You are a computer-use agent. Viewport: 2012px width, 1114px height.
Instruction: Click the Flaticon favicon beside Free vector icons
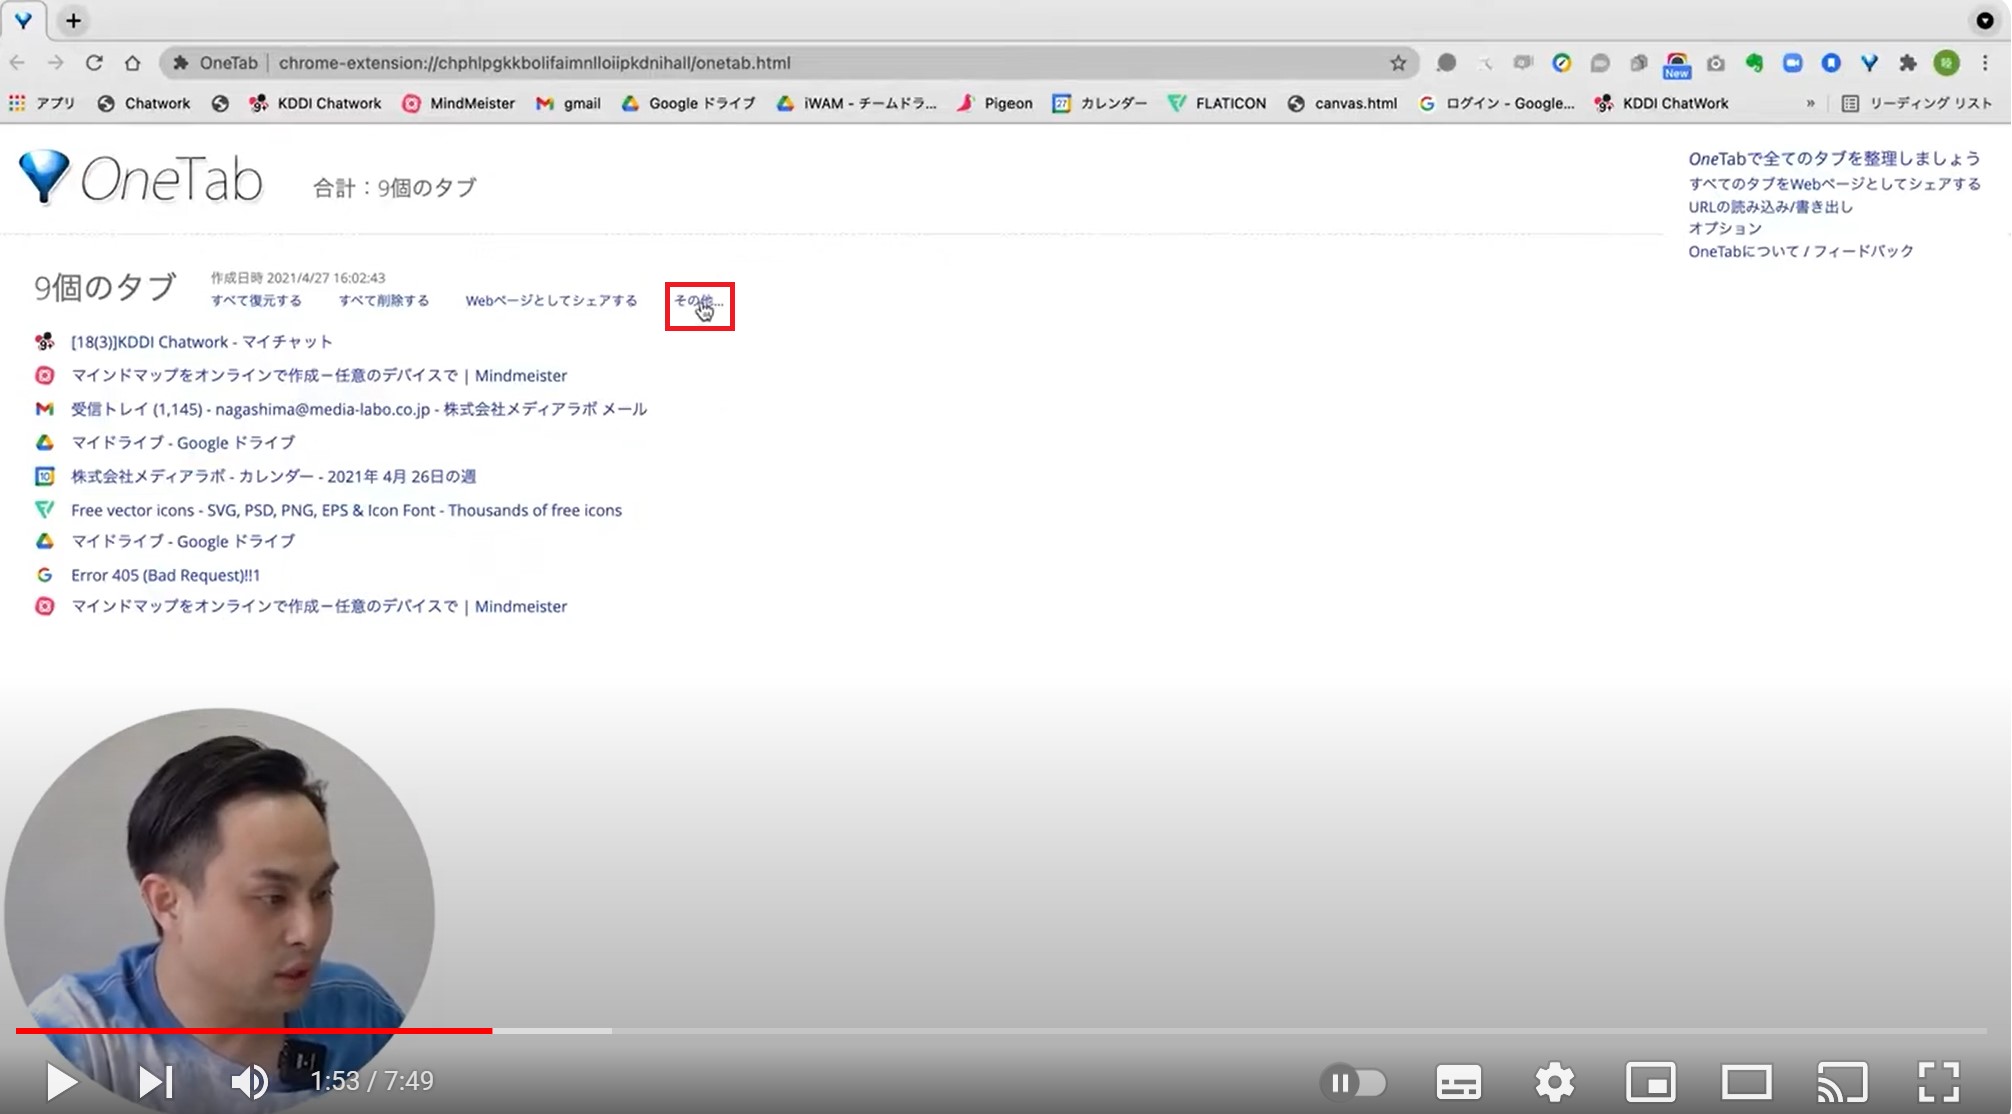44,510
